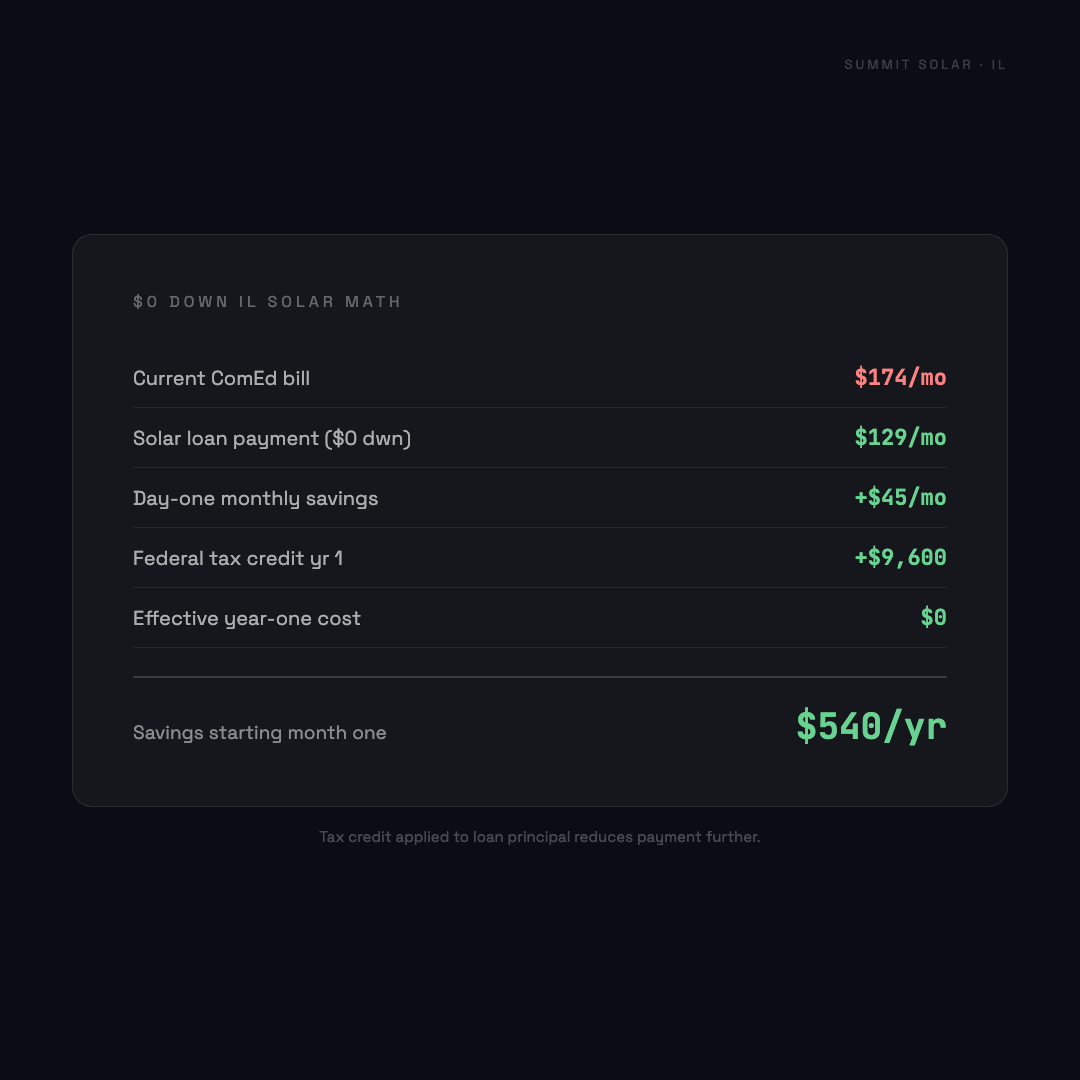Click the $0 Down IL Solar Math heading
Viewport: 1080px width, 1080px height.
[x=267, y=302]
